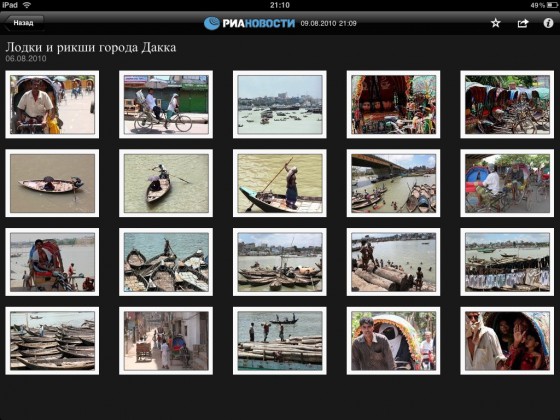Open thumbnail of two cyclists by green shutter
Viewport: 560px width, 420px height.
point(166,104)
